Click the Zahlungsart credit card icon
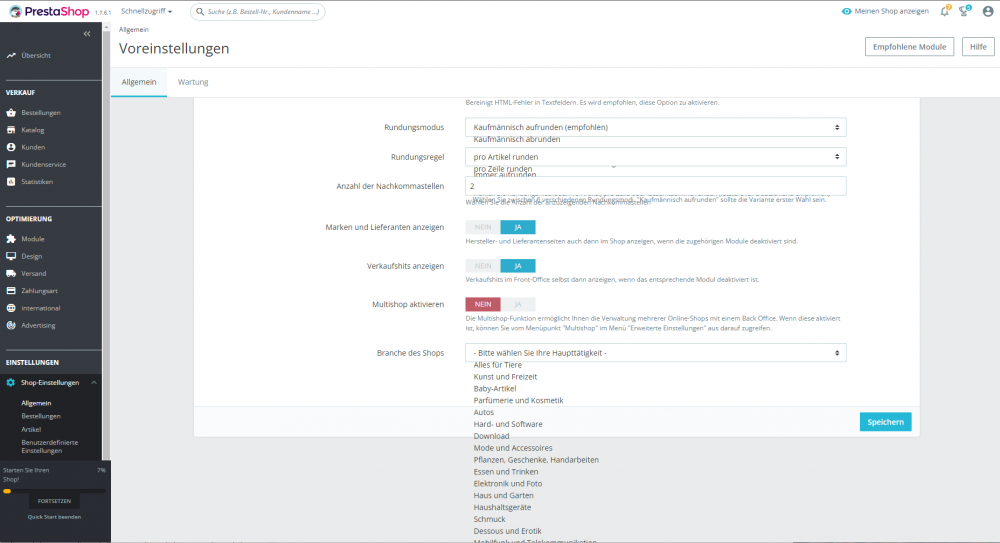1000x543 pixels. point(11,291)
